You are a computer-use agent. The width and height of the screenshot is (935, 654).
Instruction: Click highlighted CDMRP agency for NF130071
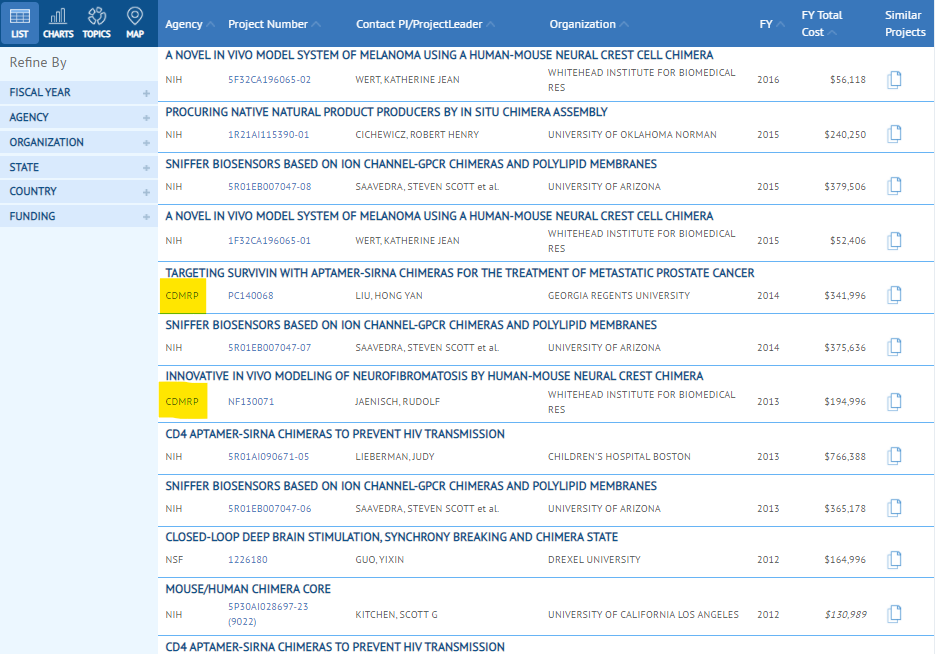tap(182, 402)
